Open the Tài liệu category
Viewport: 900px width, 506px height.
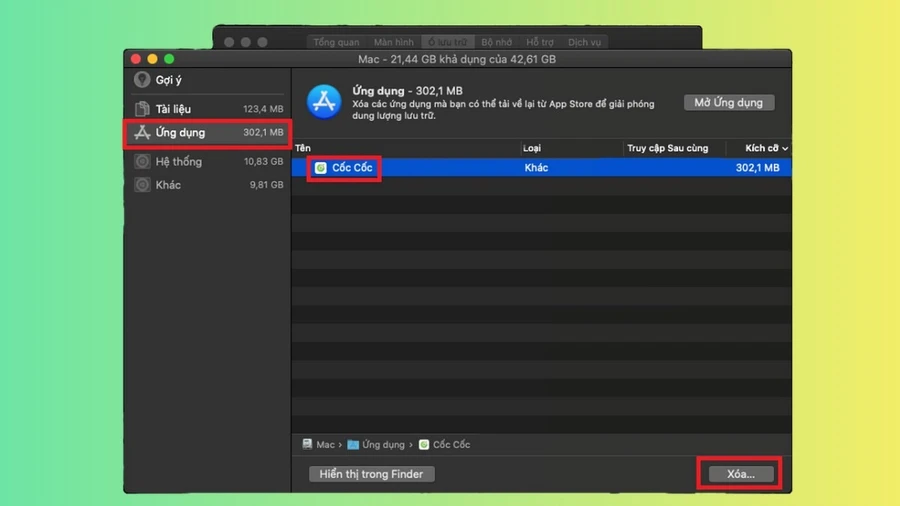(x=208, y=108)
